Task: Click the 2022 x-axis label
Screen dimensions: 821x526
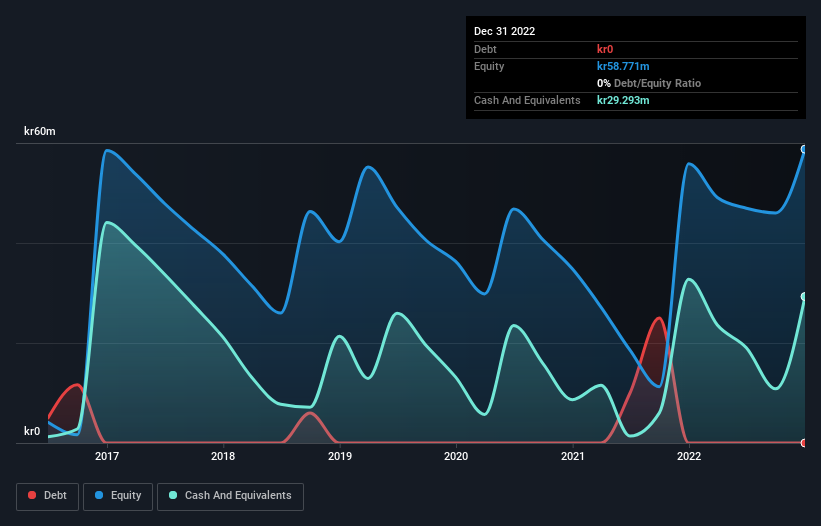Action: tap(689, 456)
